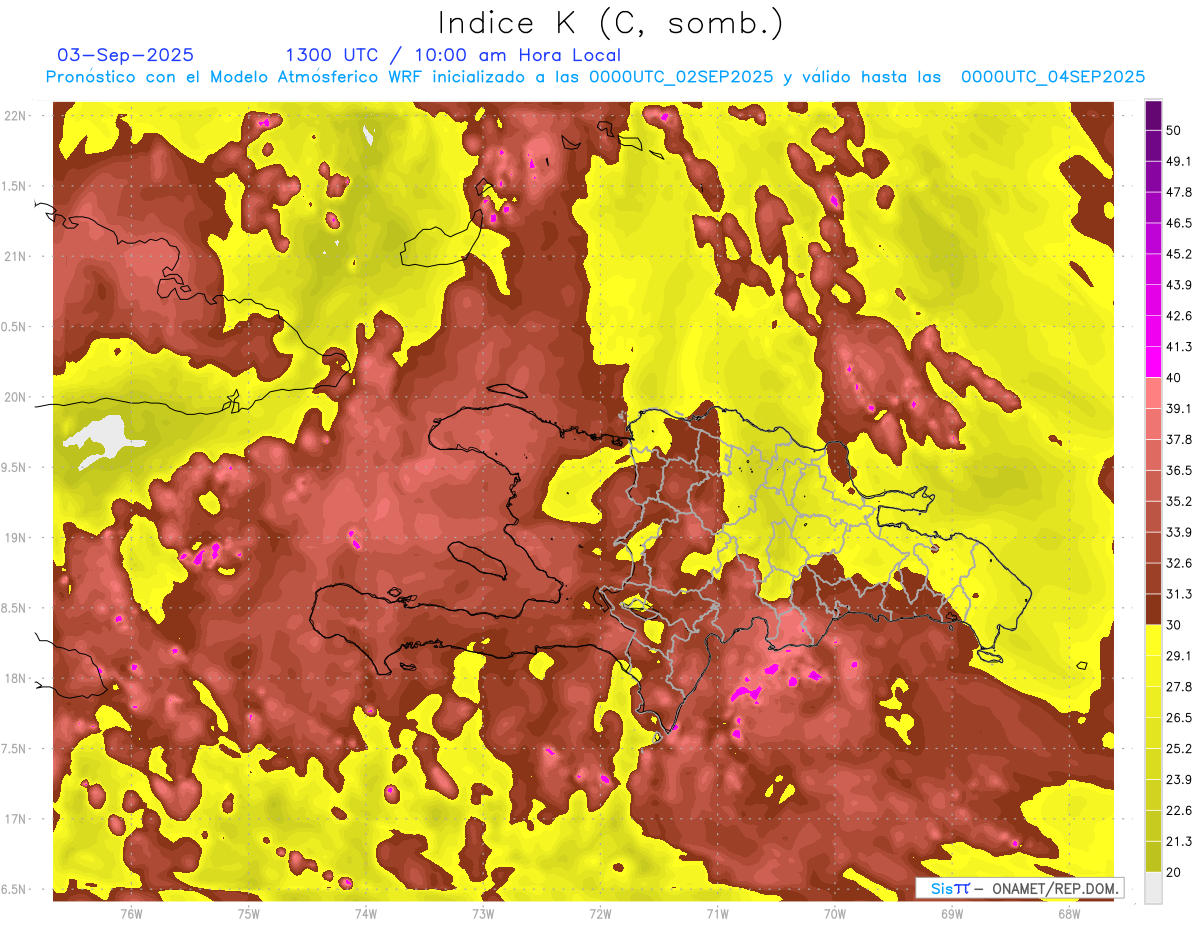Pick the salmon swatch between 39.1 and 40
The width and height of the screenshot is (1200, 927).
point(1153,392)
